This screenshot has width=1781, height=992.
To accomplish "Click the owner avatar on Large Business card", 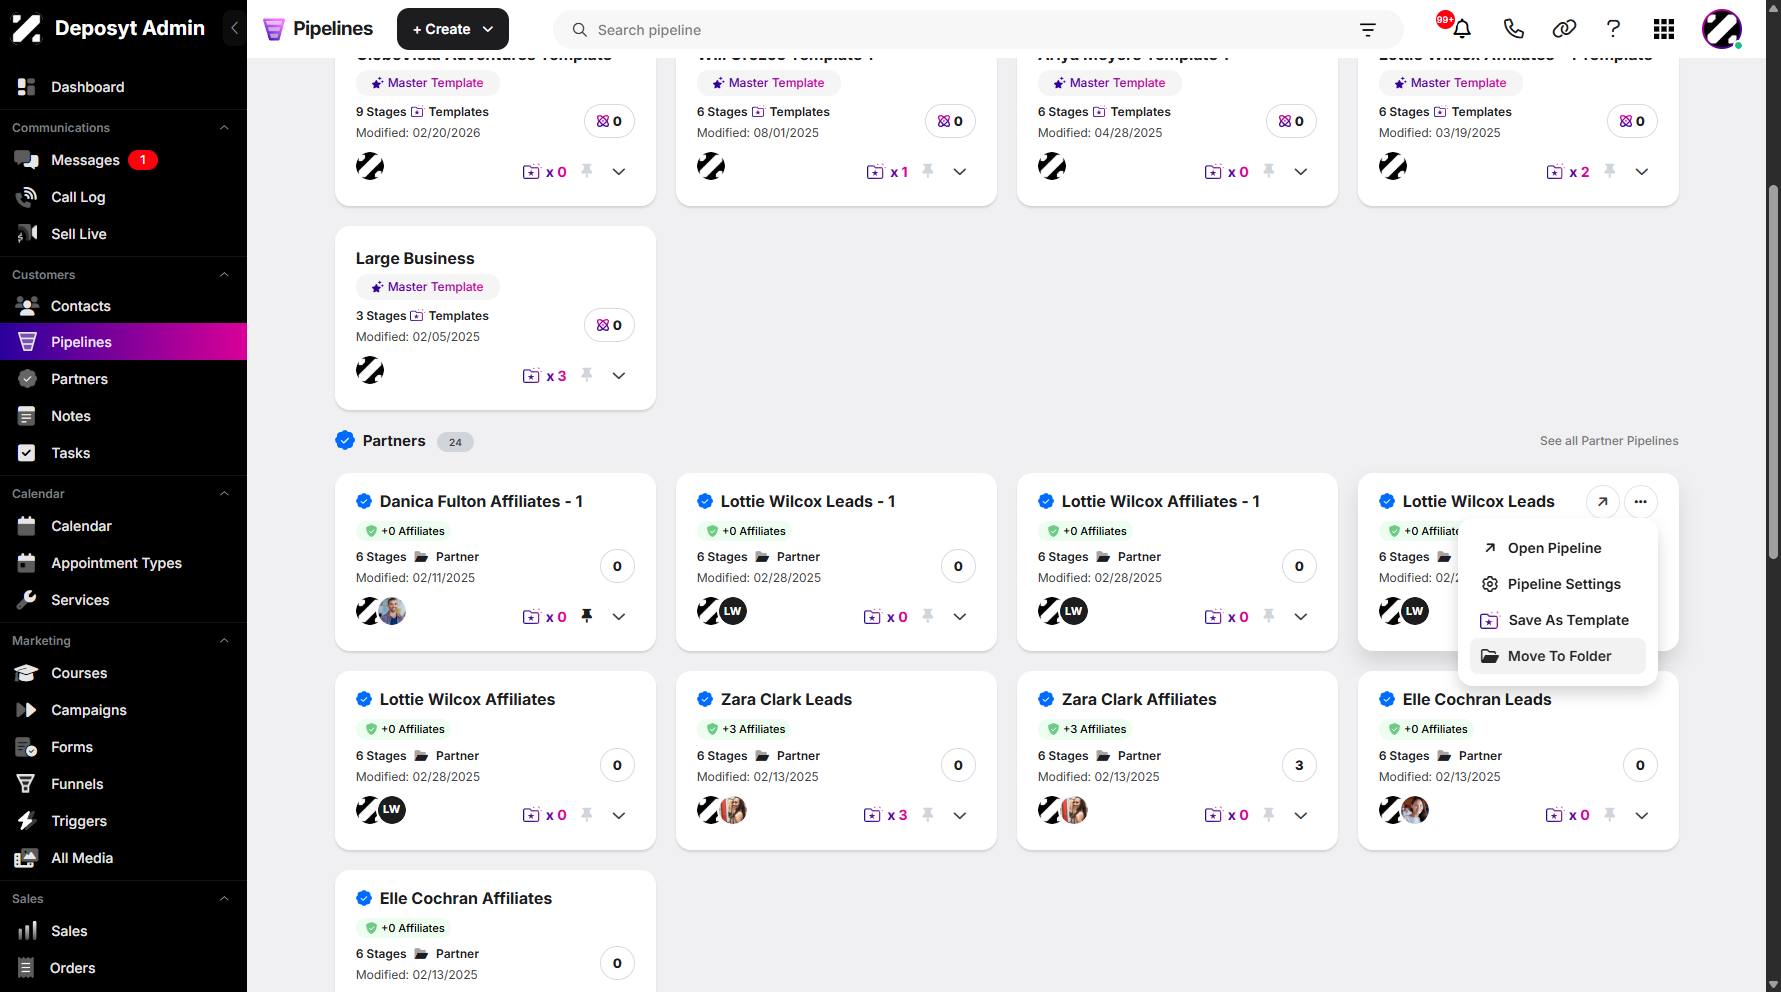I will click(x=370, y=370).
